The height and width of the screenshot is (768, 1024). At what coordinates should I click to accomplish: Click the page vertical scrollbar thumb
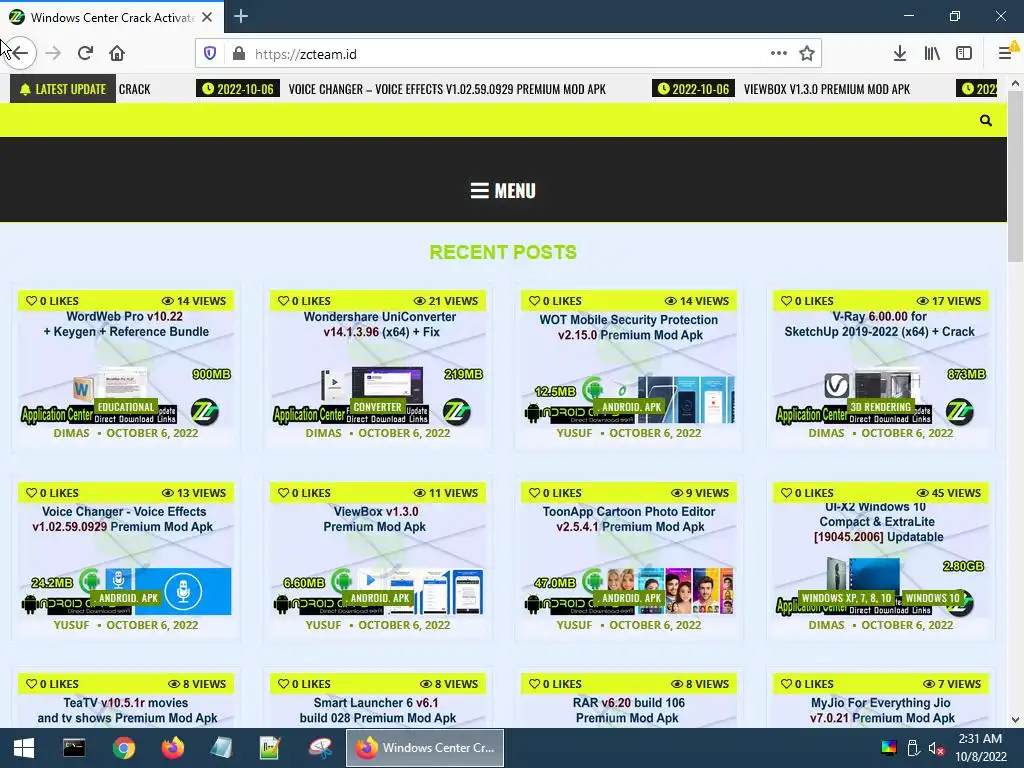(x=1015, y=176)
